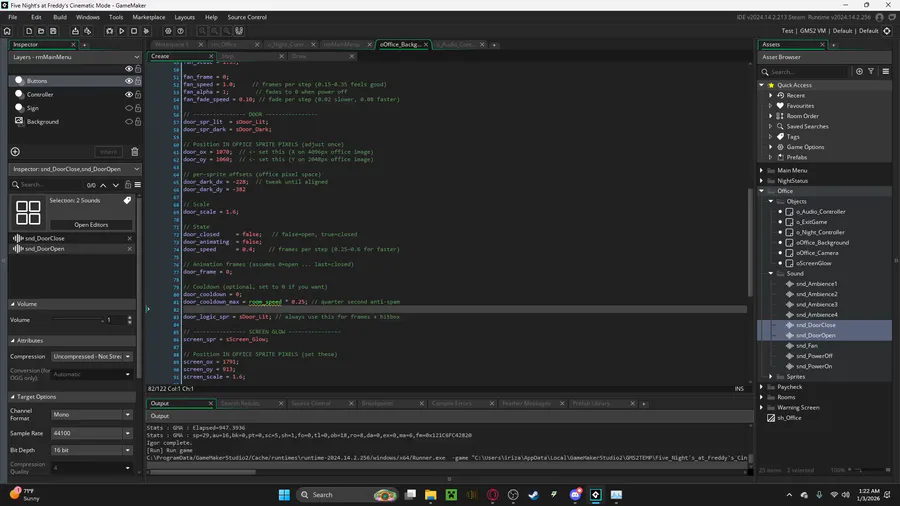Open the Compression dropdown
900x506 pixels.
tap(92, 356)
